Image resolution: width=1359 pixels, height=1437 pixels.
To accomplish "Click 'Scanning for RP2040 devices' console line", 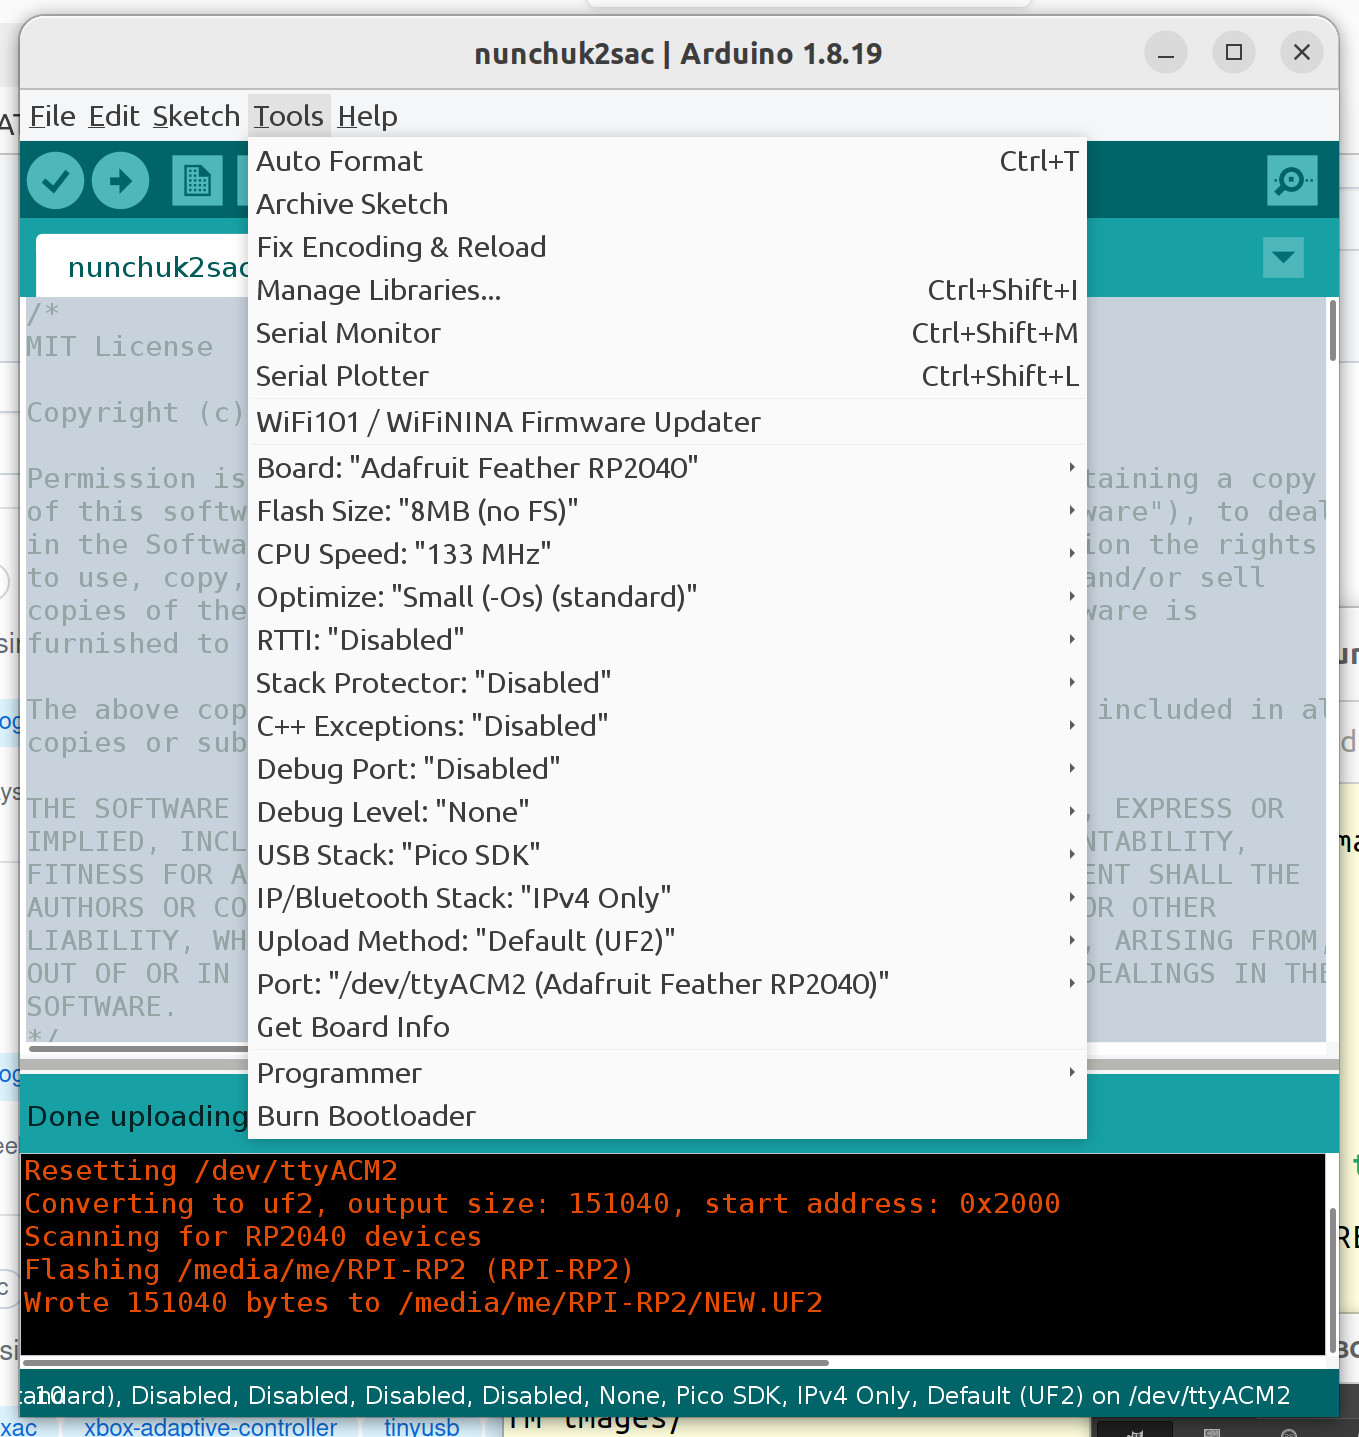I will point(253,1236).
